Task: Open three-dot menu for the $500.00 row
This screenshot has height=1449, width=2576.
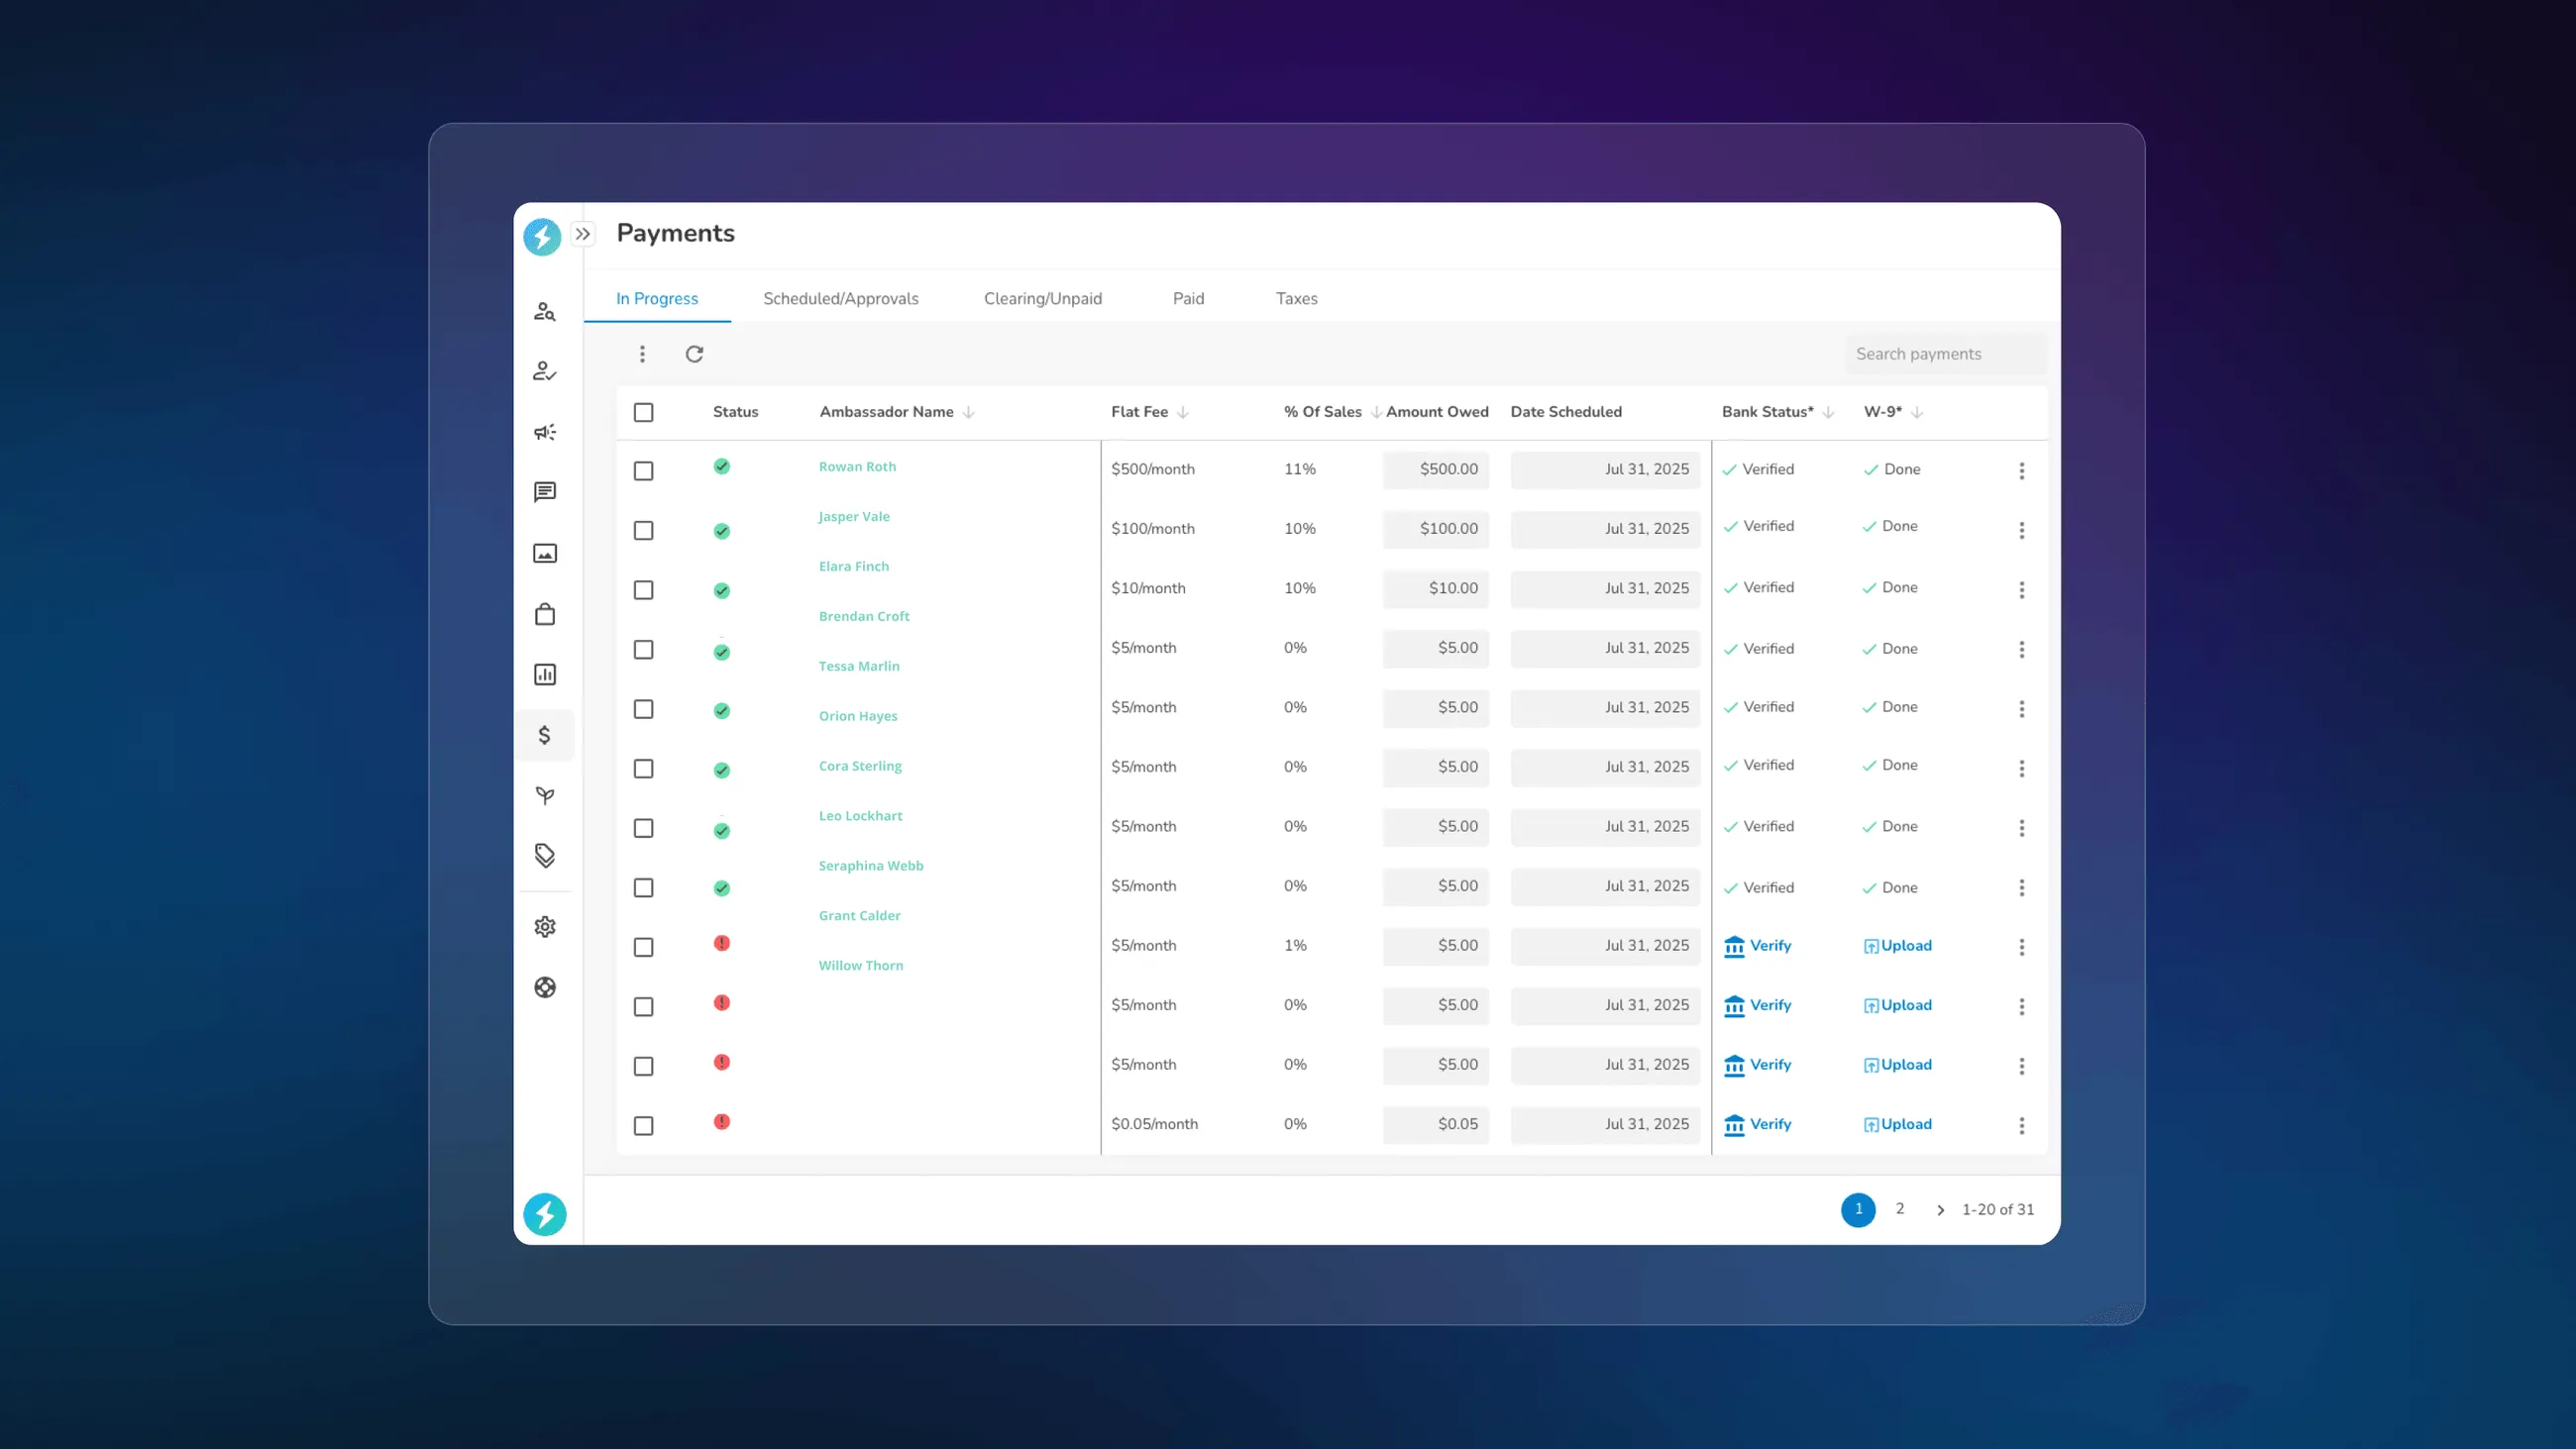Action: (x=2021, y=471)
